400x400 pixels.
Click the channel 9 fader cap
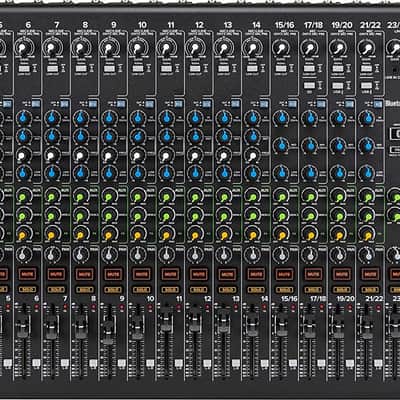click(x=109, y=331)
